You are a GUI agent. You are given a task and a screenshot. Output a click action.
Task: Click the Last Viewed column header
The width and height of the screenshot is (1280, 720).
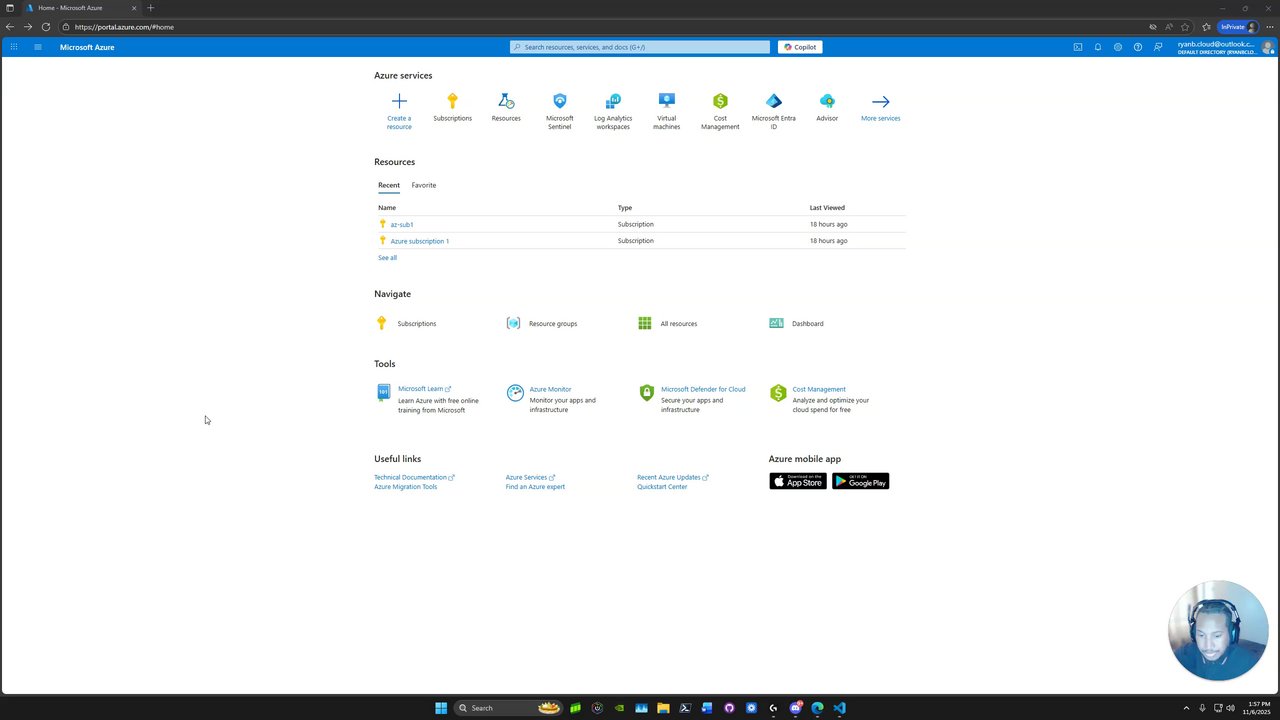827,208
